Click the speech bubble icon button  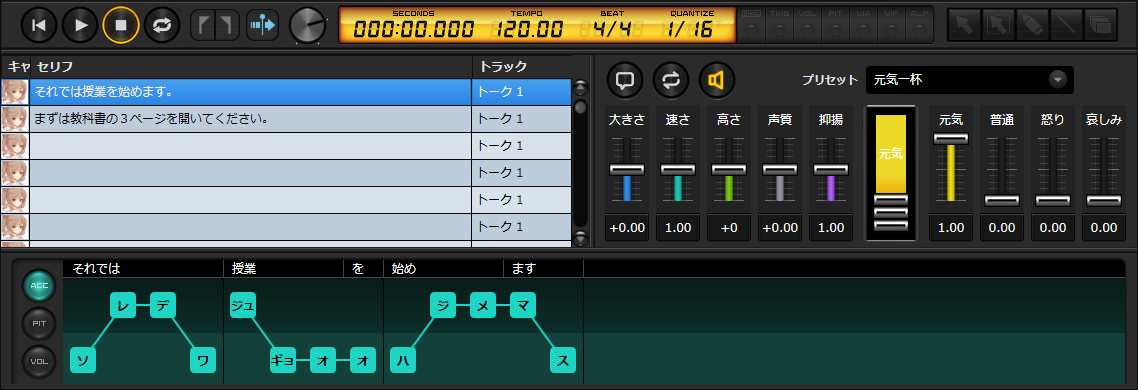(x=625, y=79)
